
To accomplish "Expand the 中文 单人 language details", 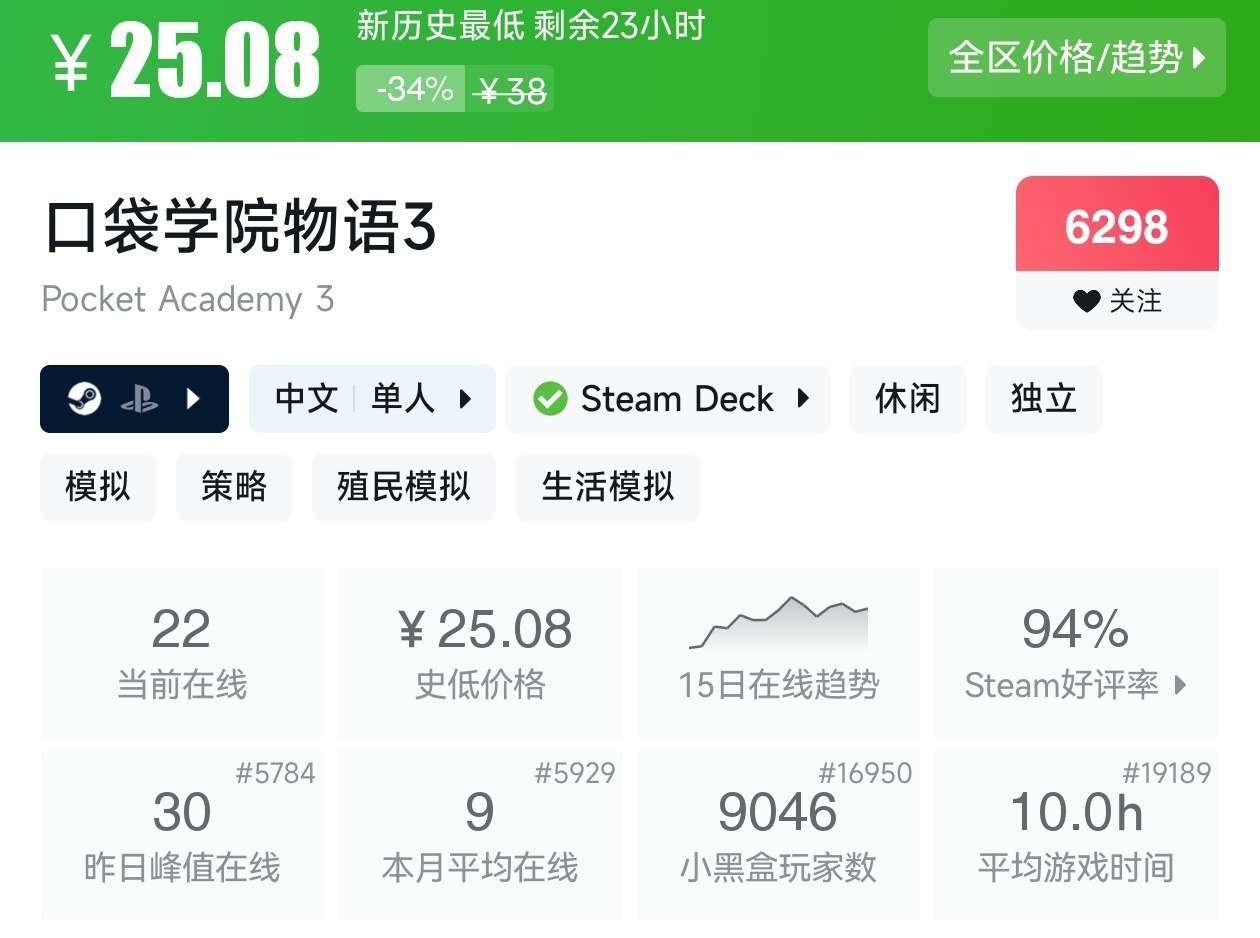I will 371,399.
